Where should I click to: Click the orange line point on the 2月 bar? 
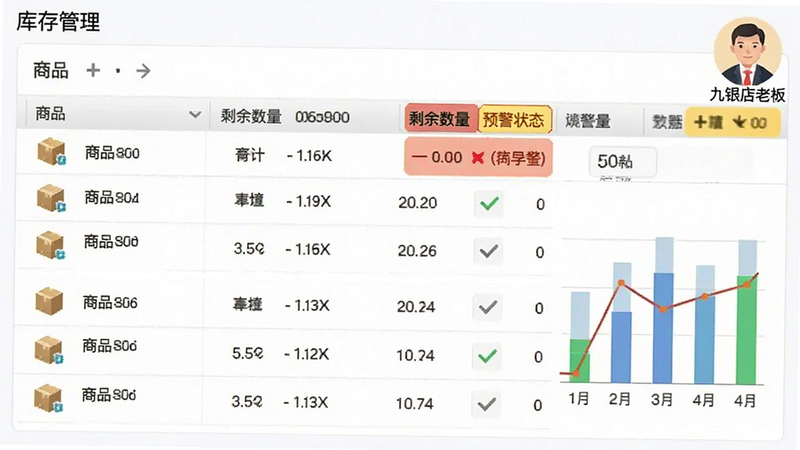coord(621,283)
